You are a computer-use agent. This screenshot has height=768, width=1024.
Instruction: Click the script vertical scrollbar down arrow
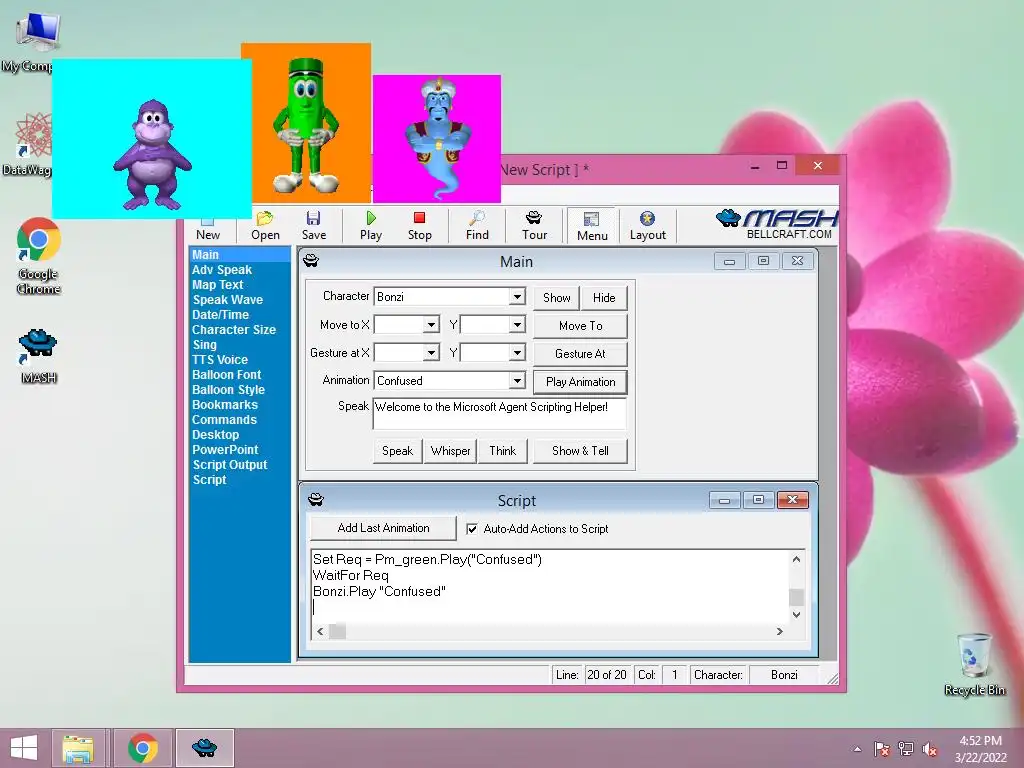[x=796, y=615]
